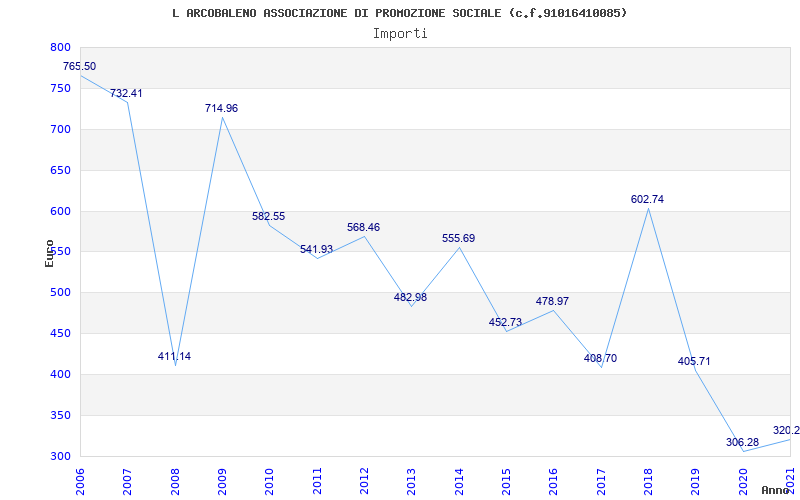The width and height of the screenshot is (800, 500).
Task: Select the 478.97 data label
Action: (552, 302)
